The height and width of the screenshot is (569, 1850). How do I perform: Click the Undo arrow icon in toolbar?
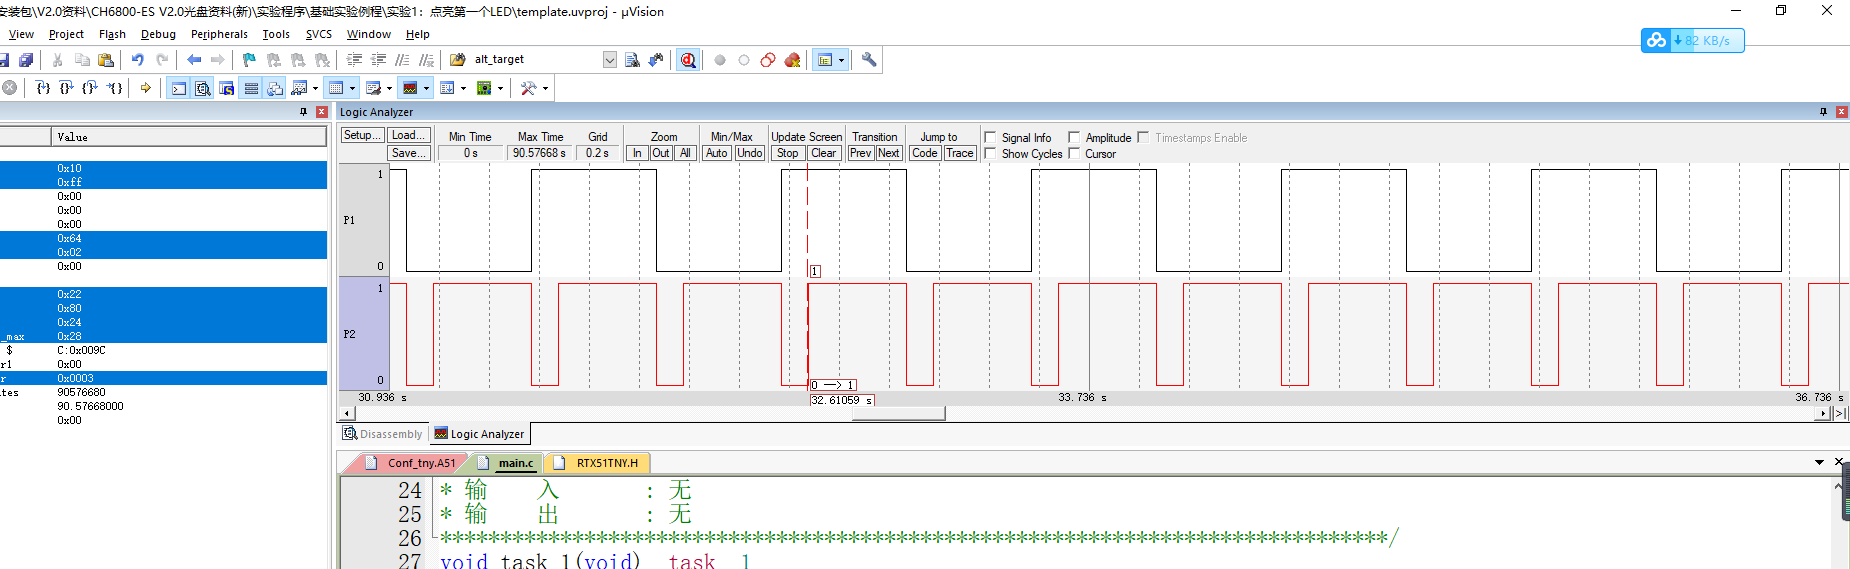[137, 60]
